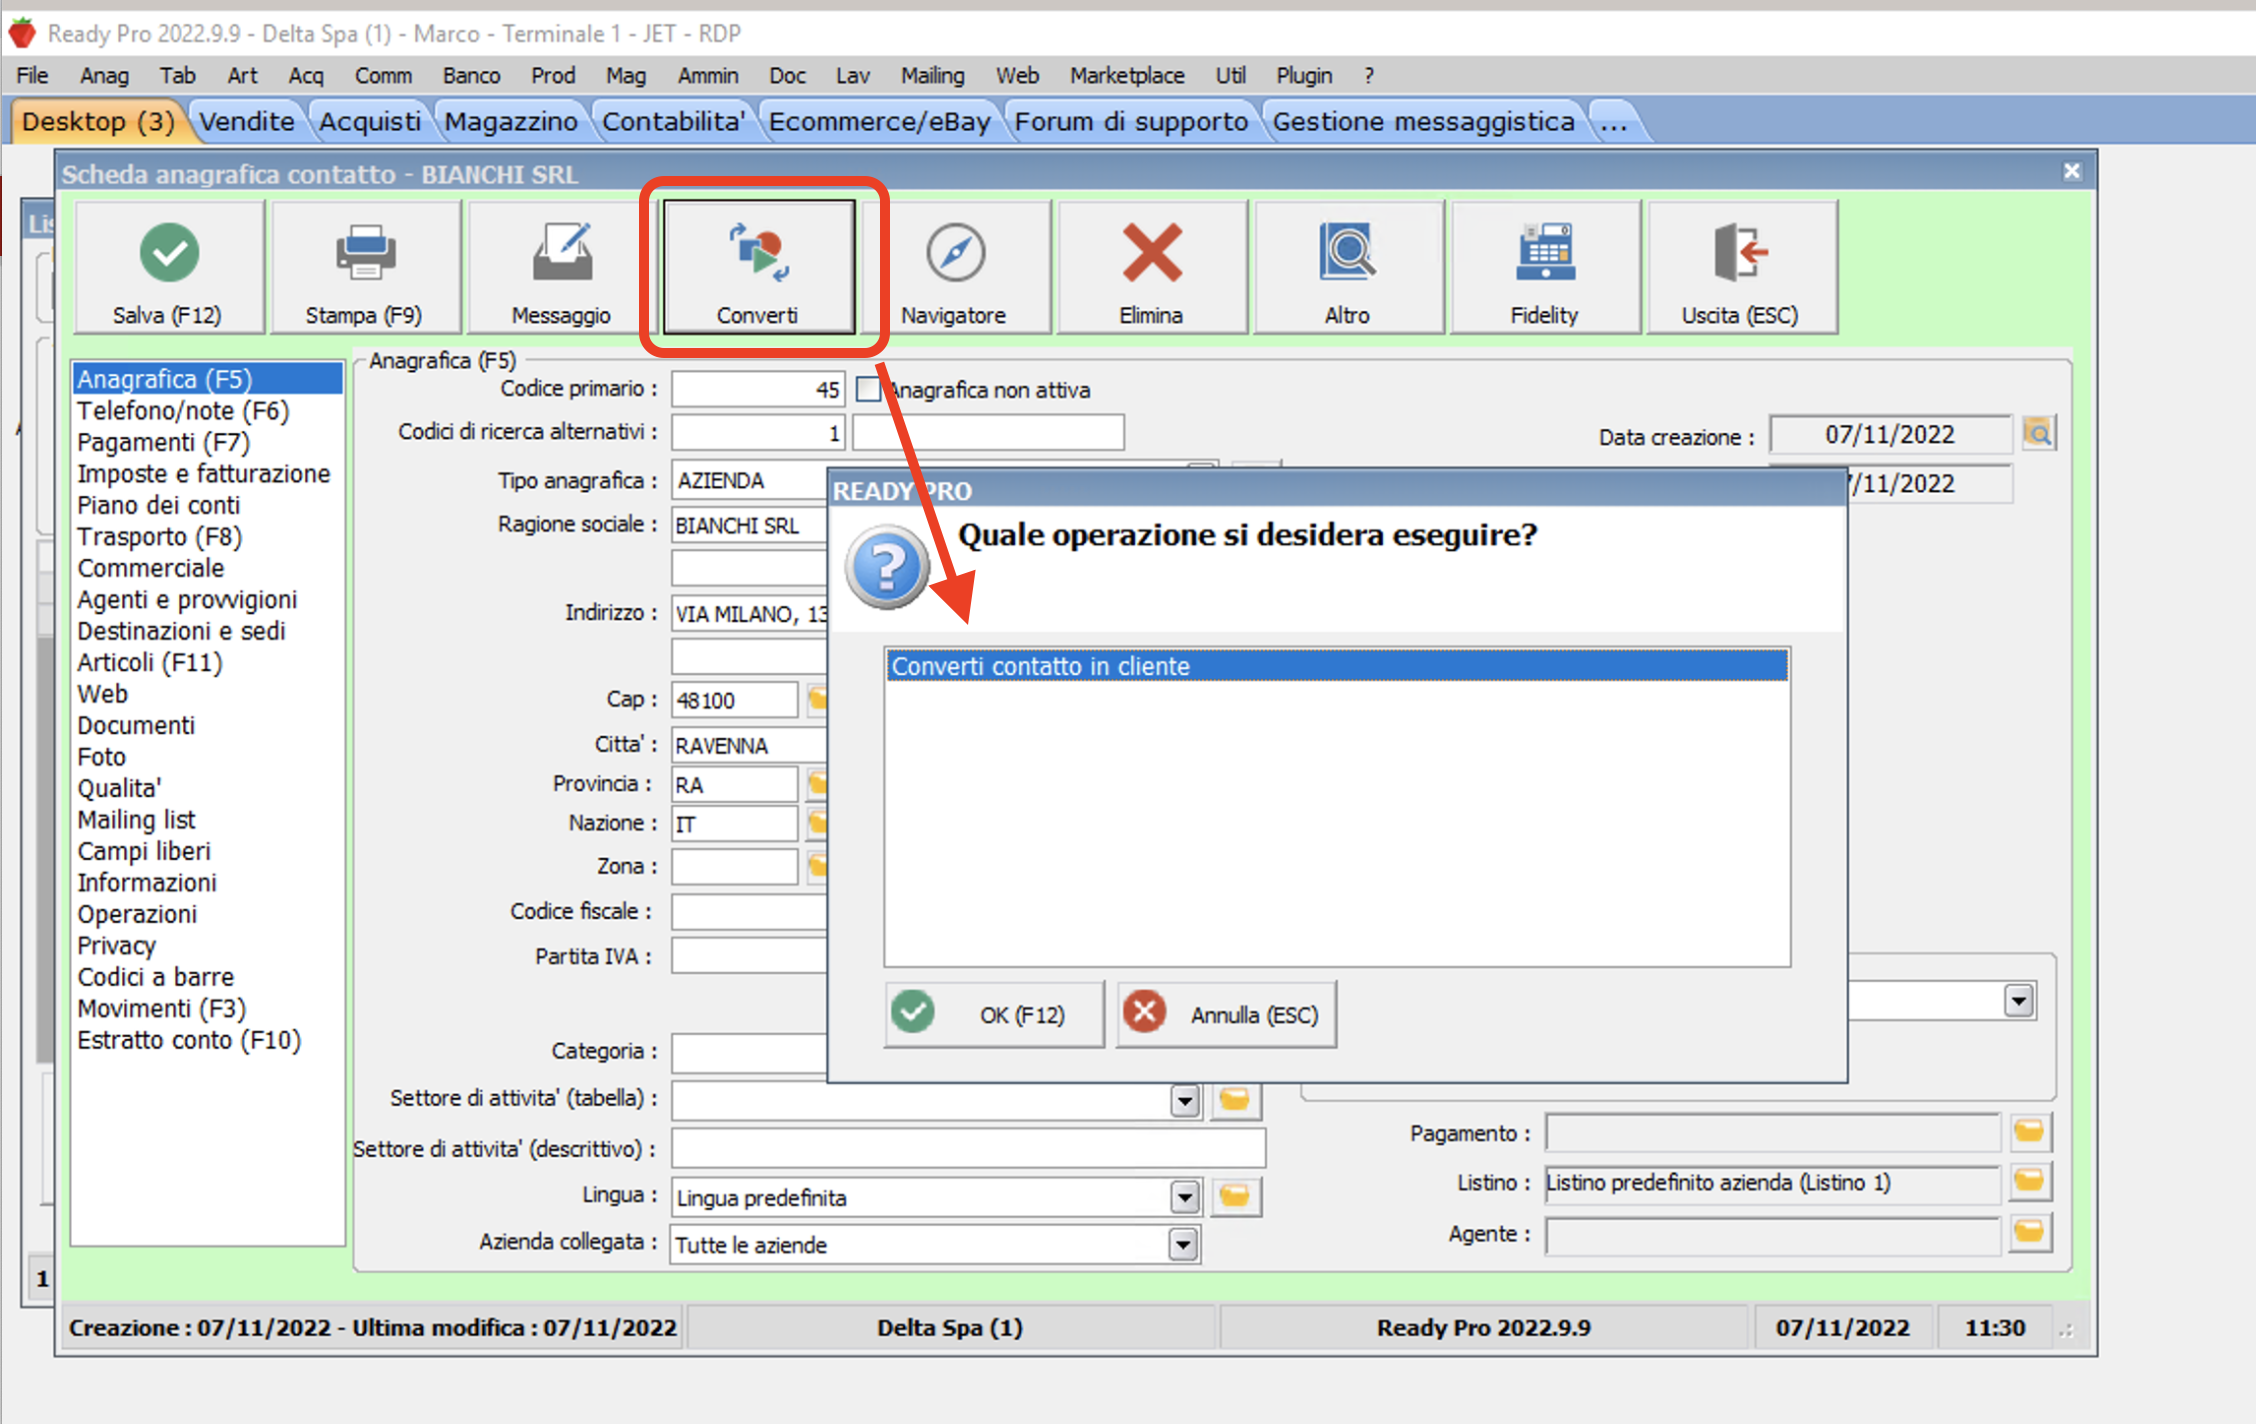Select Agenti e provvigioni in sidebar
Screen dimensions: 2256x1424
[x=187, y=600]
